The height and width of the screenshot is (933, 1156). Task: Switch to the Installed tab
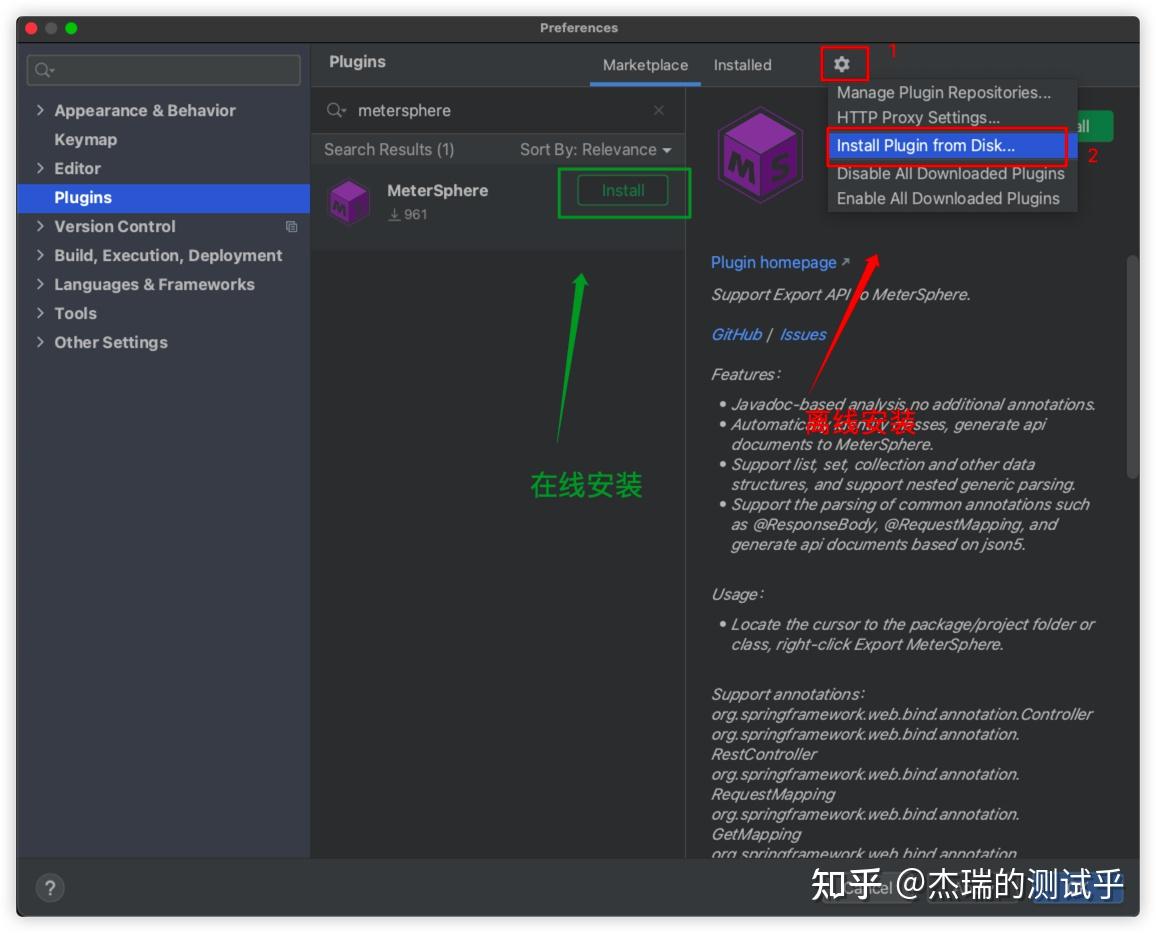click(742, 65)
